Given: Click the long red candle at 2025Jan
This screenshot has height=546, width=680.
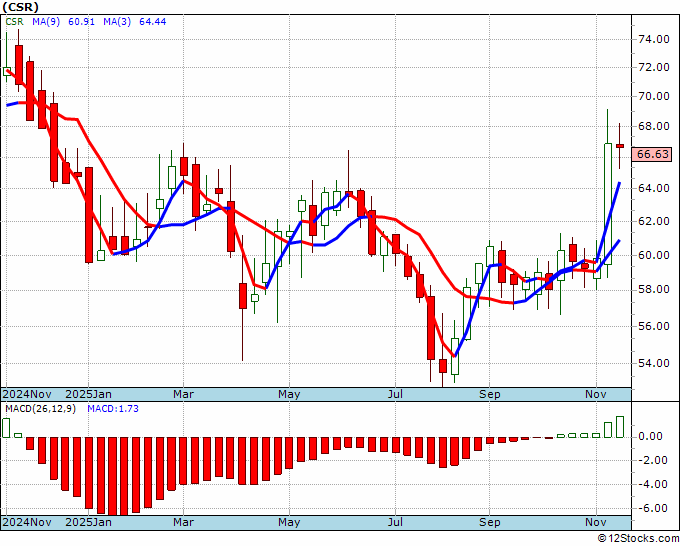Looking at the screenshot, I should pos(89,215).
